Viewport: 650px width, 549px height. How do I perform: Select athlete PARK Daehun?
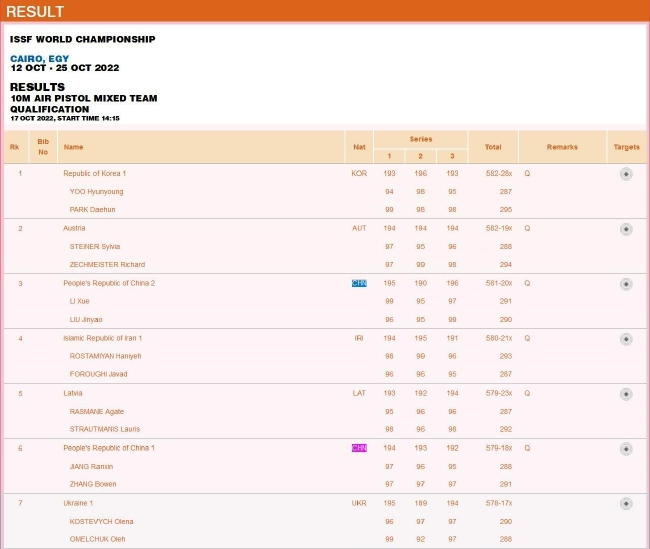click(x=92, y=209)
